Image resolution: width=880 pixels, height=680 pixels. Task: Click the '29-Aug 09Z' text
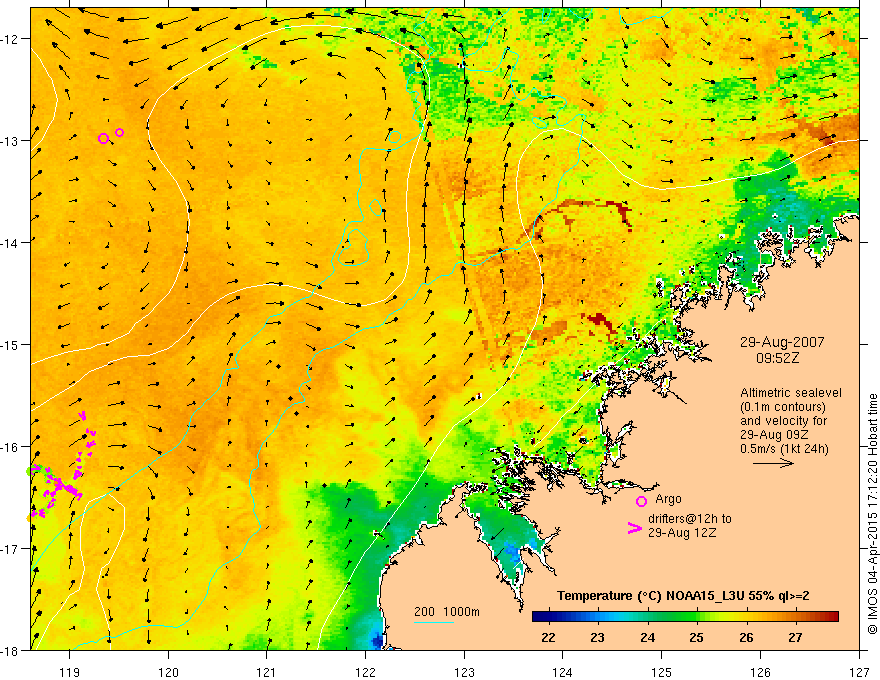coord(773,434)
